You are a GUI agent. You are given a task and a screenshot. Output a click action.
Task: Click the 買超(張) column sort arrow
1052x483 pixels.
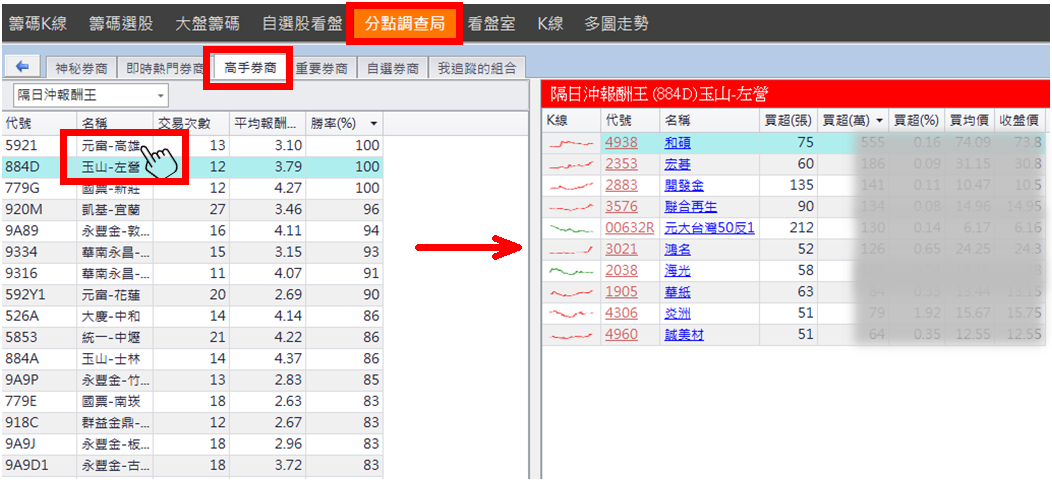point(806,120)
